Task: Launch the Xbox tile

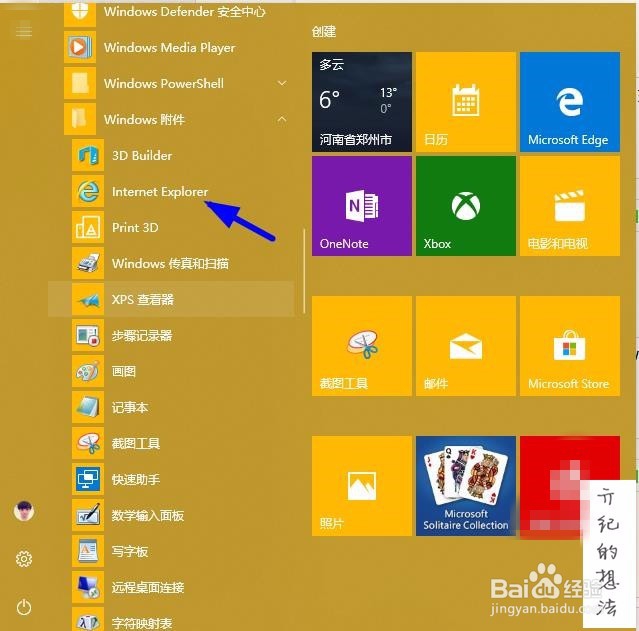Action: coord(466,206)
